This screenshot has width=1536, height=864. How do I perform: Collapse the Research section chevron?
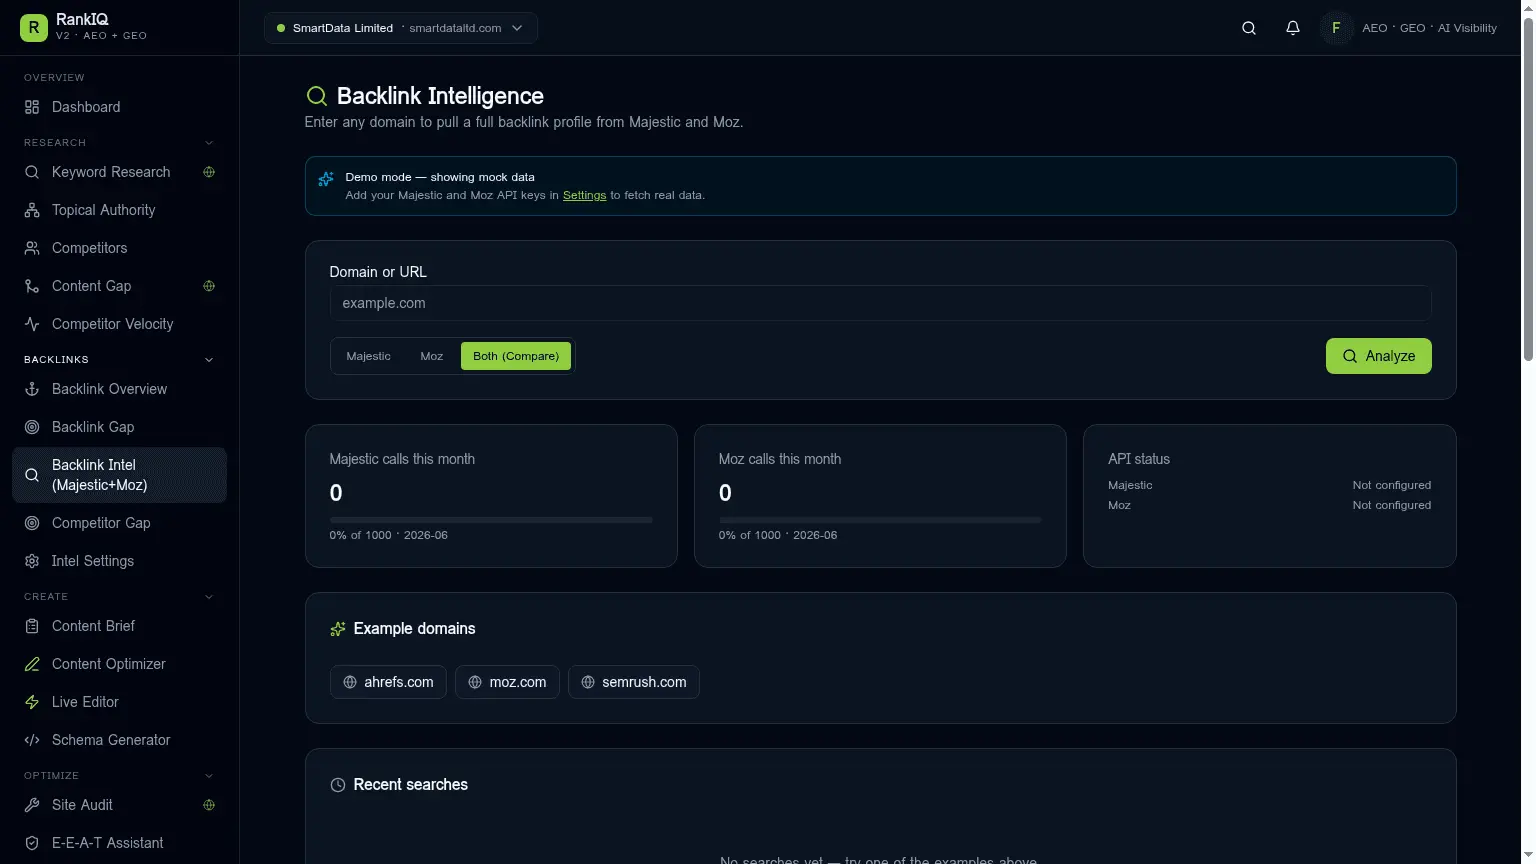[209, 143]
